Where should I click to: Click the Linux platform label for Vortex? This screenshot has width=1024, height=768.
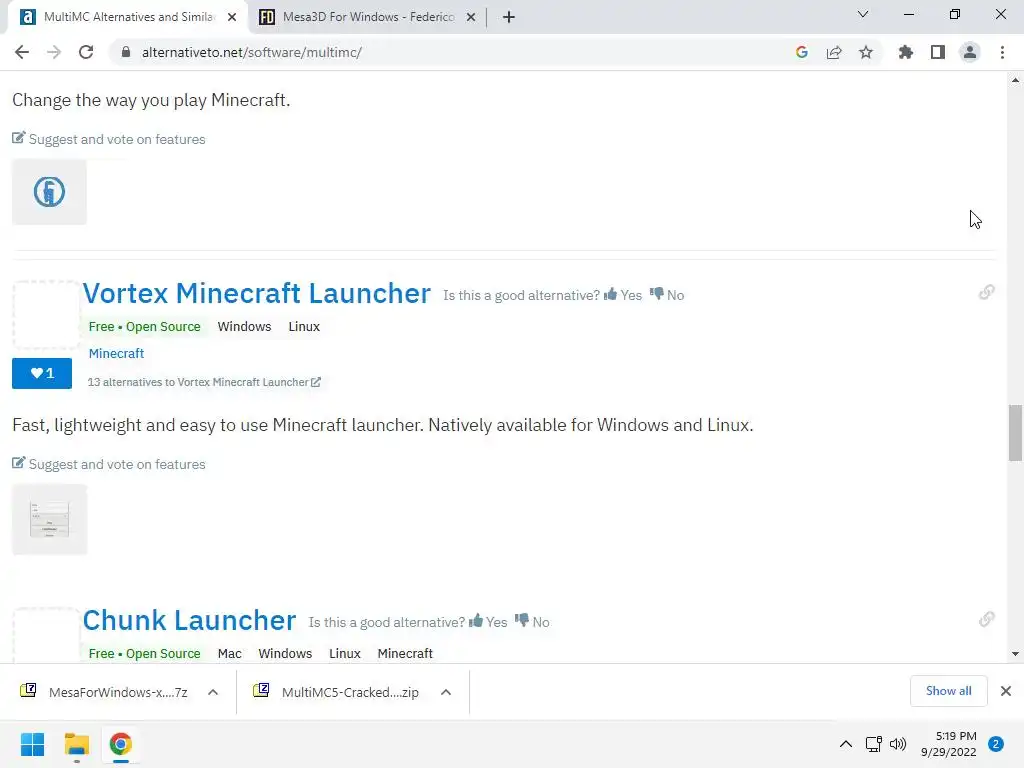click(x=304, y=327)
